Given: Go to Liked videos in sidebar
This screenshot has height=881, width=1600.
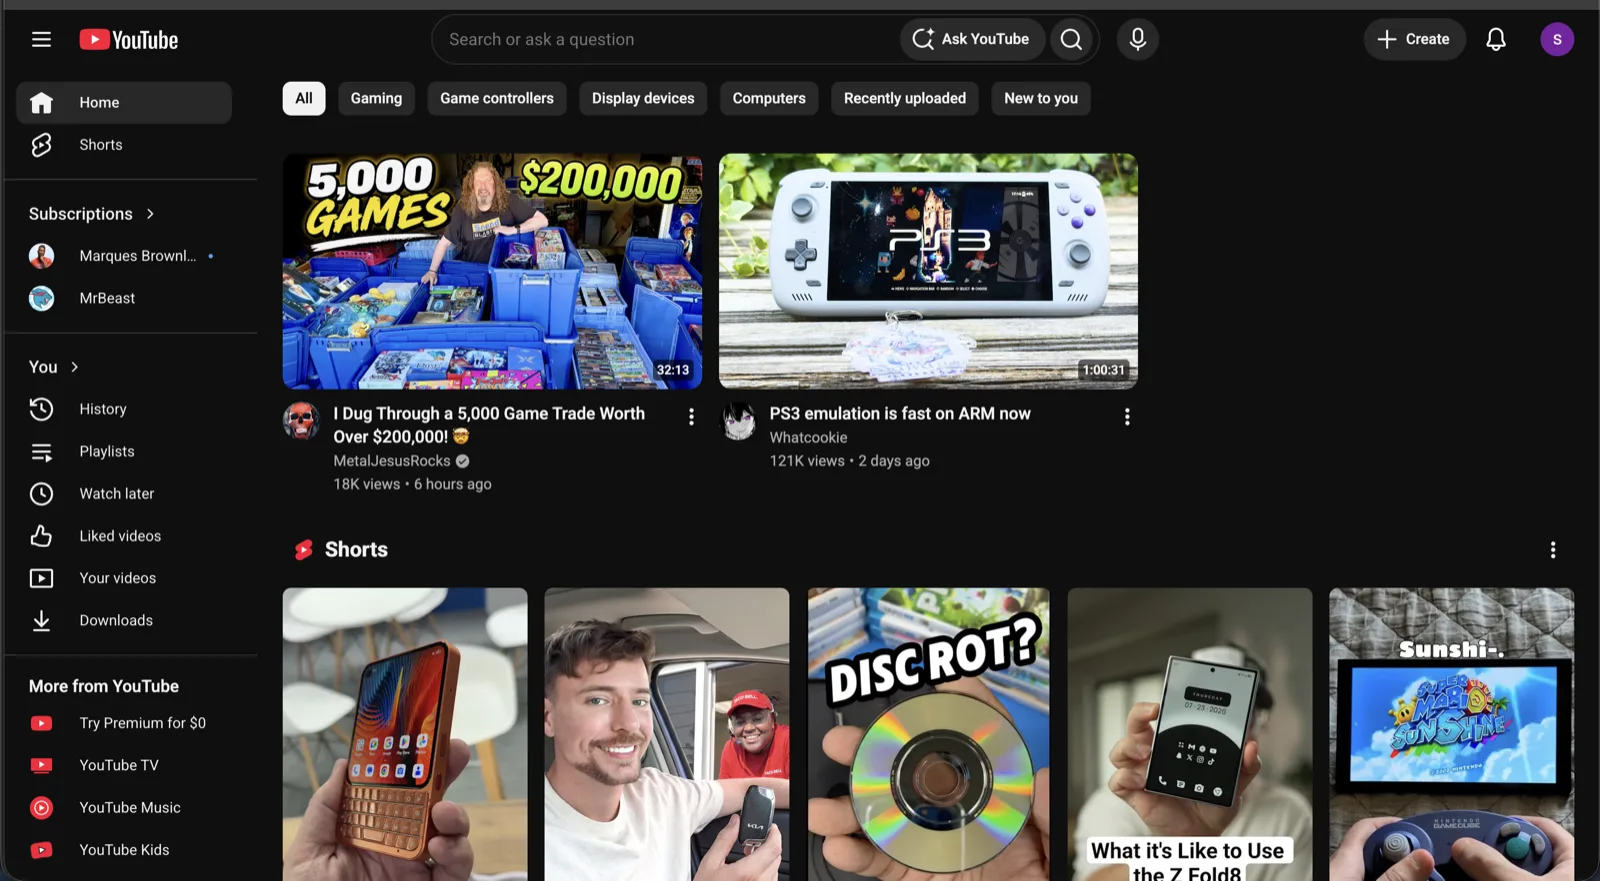Looking at the screenshot, I should pyautogui.click(x=124, y=536).
